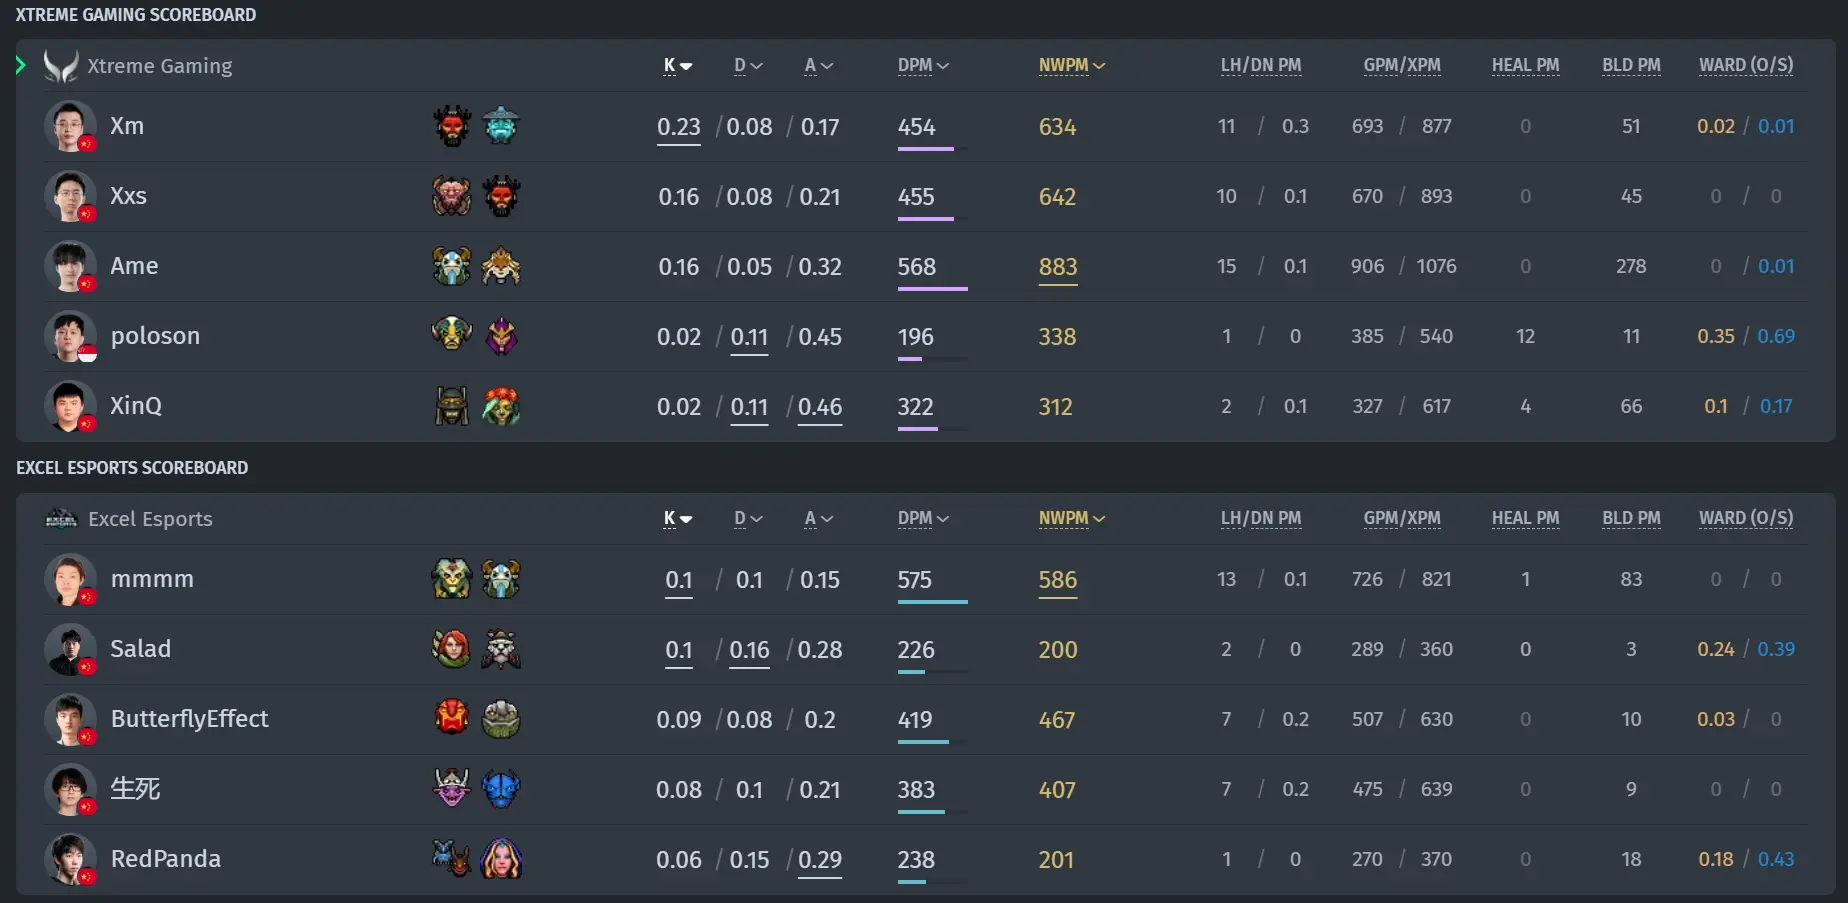
Task: Sort Xtreme Gaming table by DPM
Action: [x=922, y=66]
